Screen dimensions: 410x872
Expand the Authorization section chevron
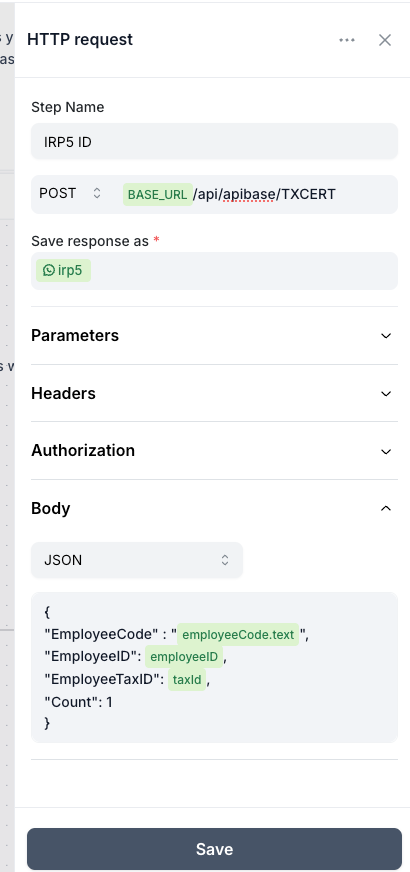pos(386,451)
